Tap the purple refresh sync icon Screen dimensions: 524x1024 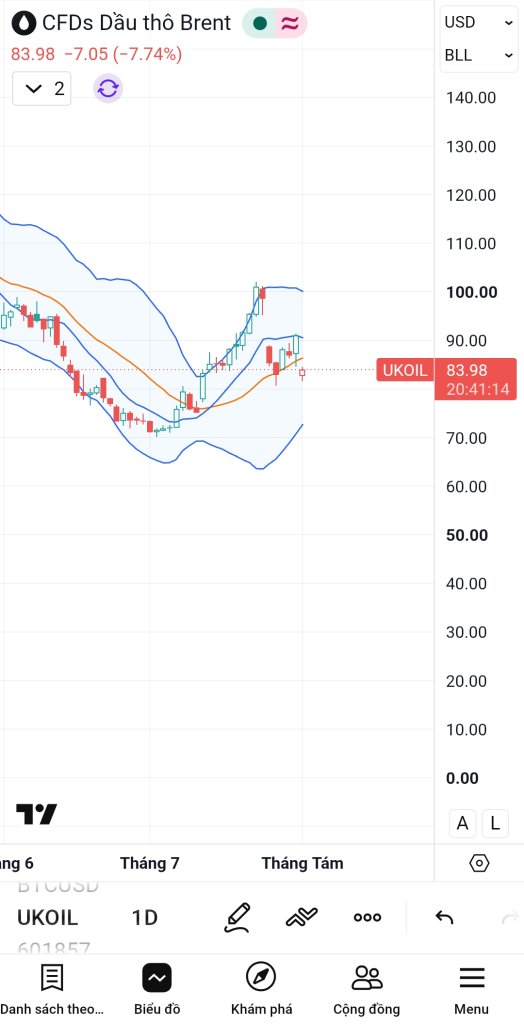click(x=108, y=88)
